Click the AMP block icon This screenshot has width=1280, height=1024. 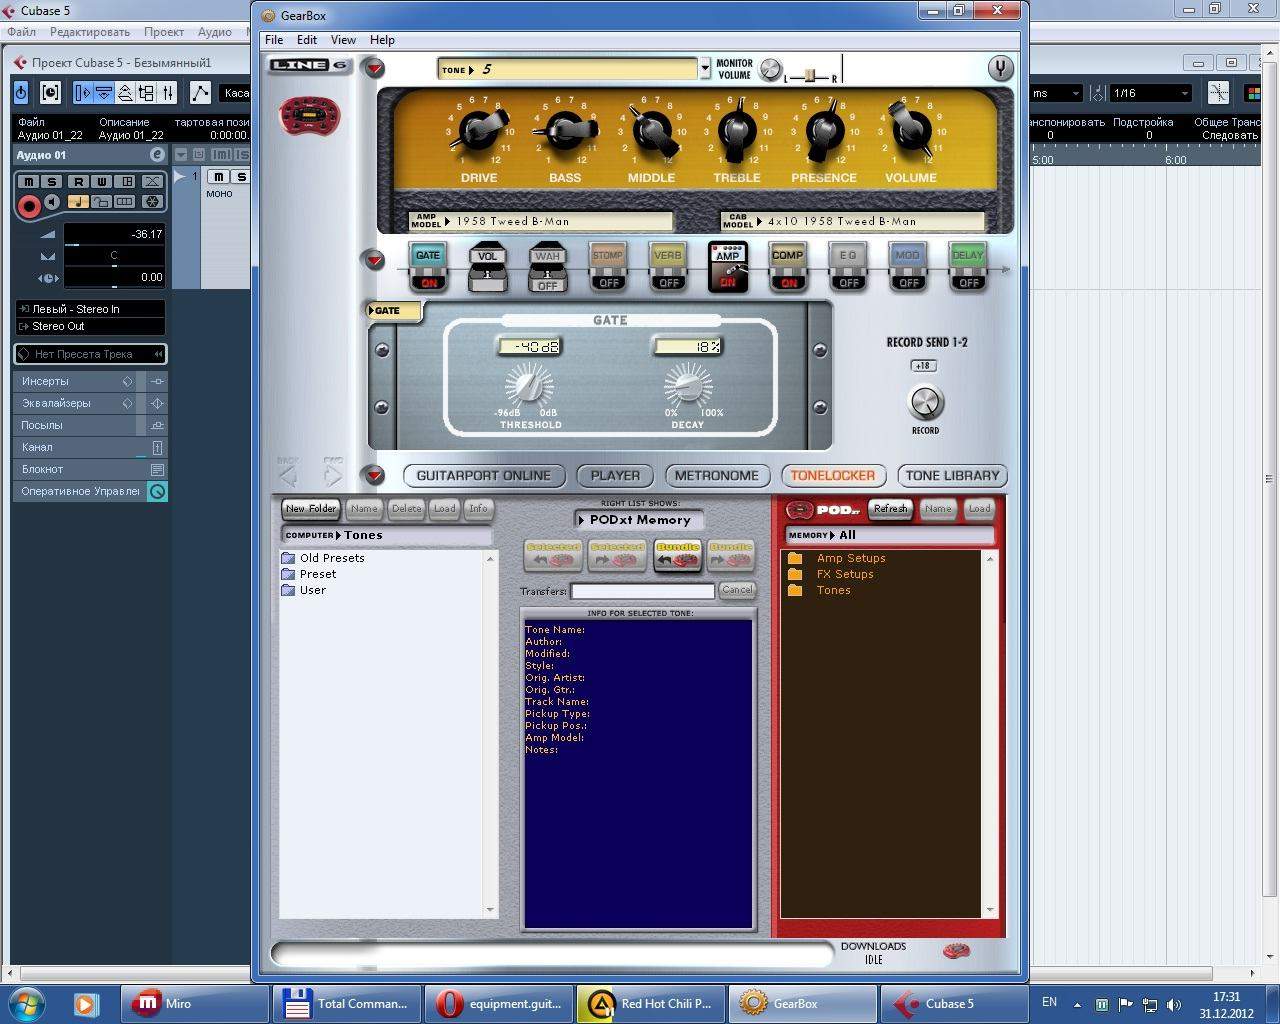pos(727,267)
